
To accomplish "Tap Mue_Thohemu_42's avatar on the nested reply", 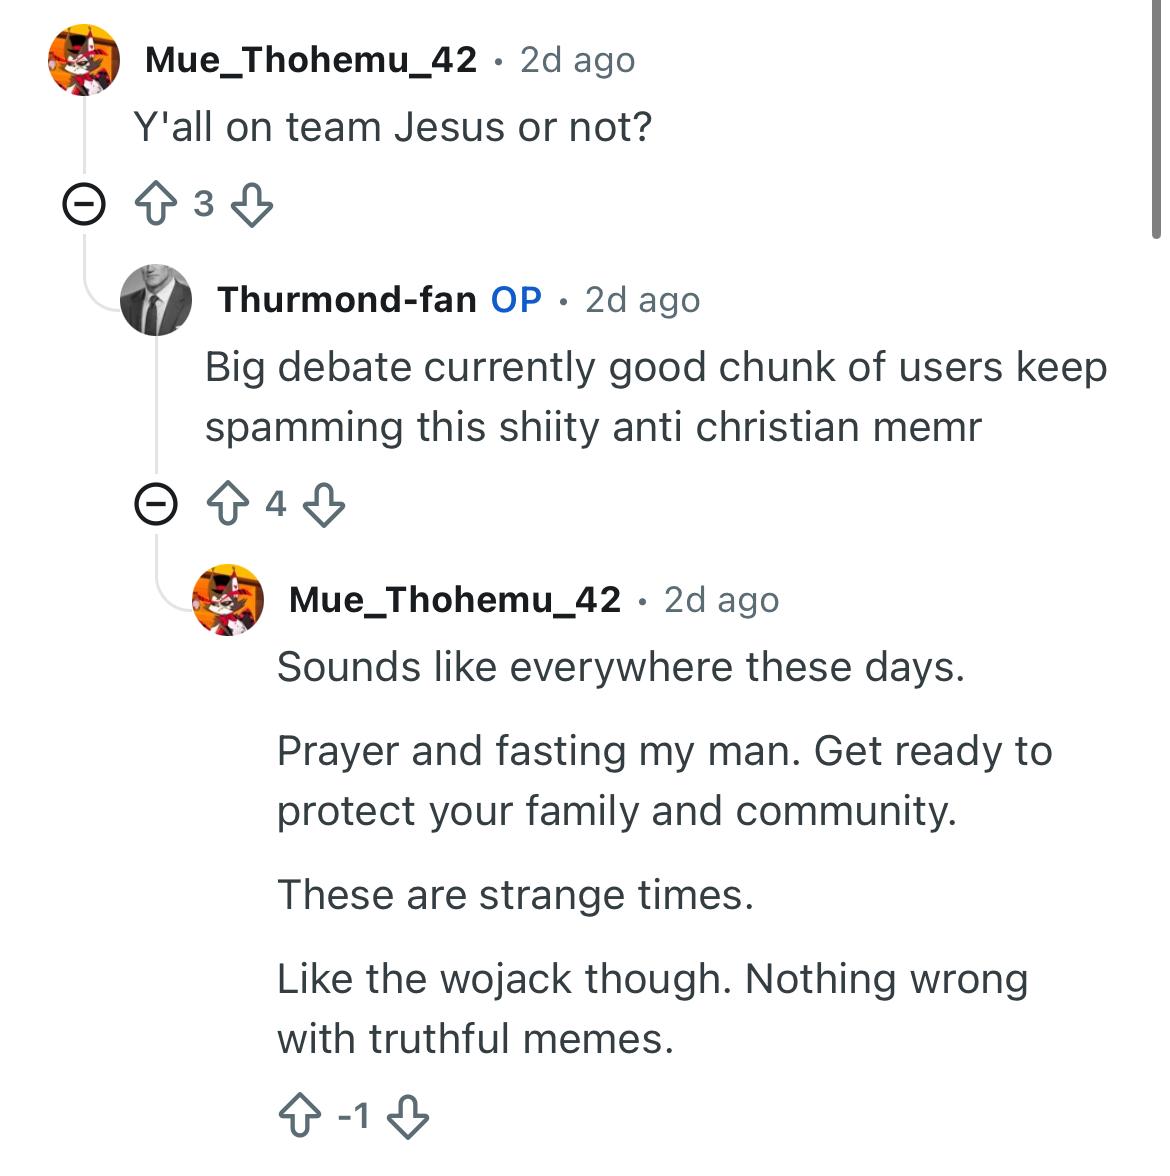I will (228, 599).
